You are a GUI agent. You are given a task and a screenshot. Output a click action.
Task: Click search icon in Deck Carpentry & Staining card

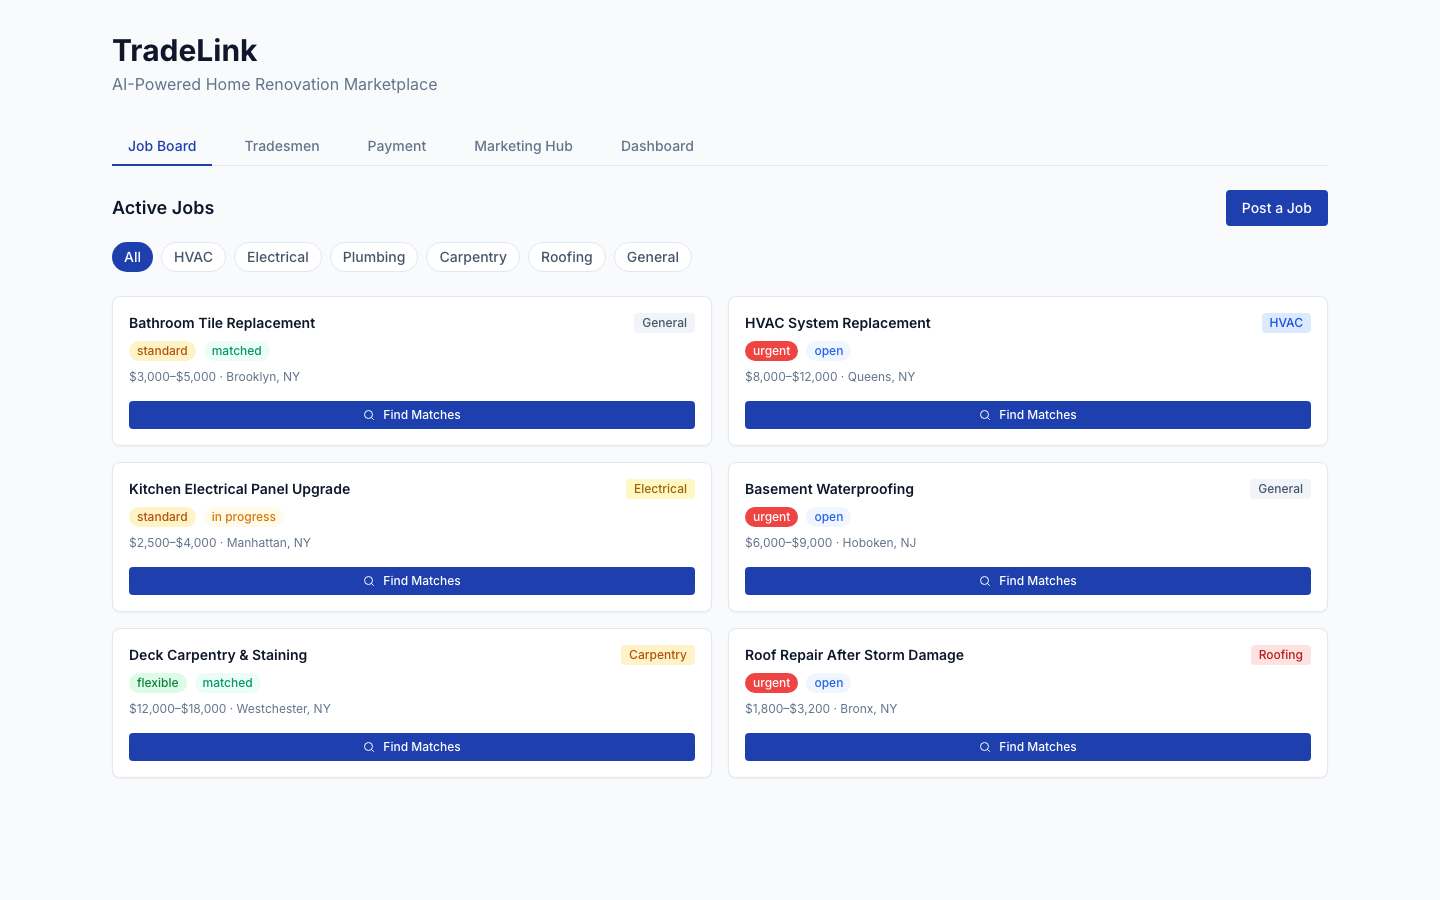coord(369,747)
